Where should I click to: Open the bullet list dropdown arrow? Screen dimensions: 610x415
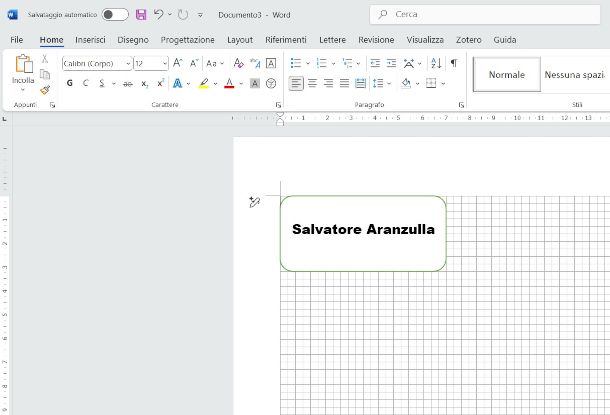pyautogui.click(x=308, y=63)
